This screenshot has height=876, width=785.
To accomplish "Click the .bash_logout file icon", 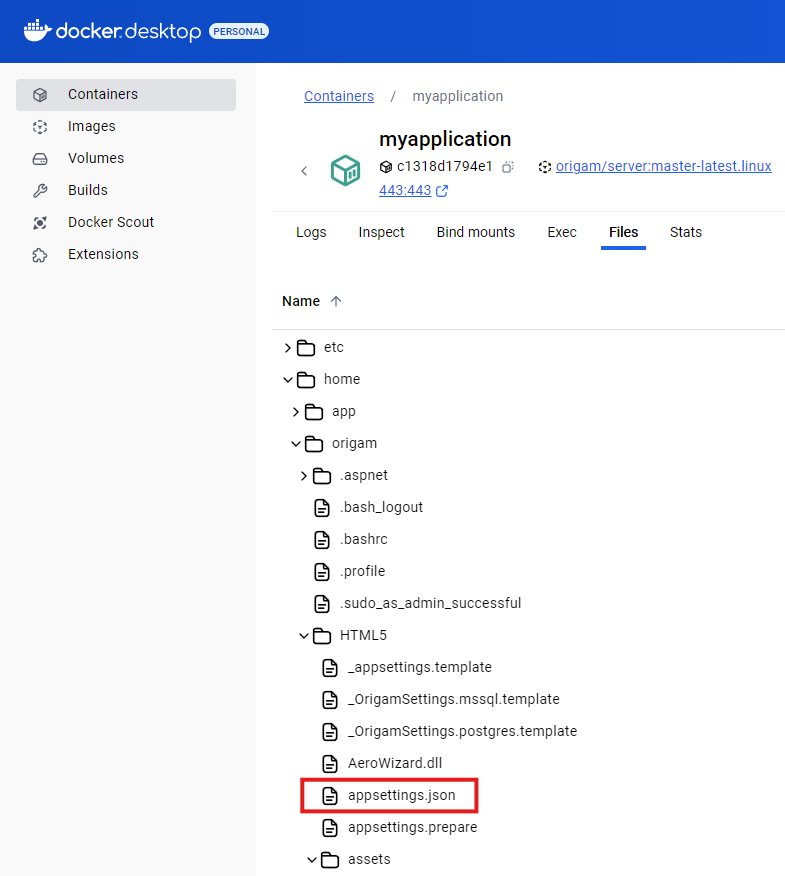I will tap(322, 508).
